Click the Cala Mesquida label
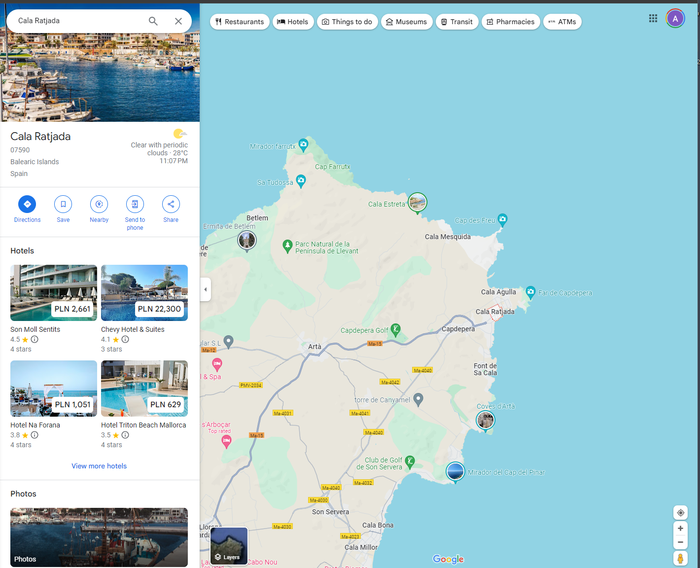Image resolution: width=700 pixels, height=568 pixels. 448,237
